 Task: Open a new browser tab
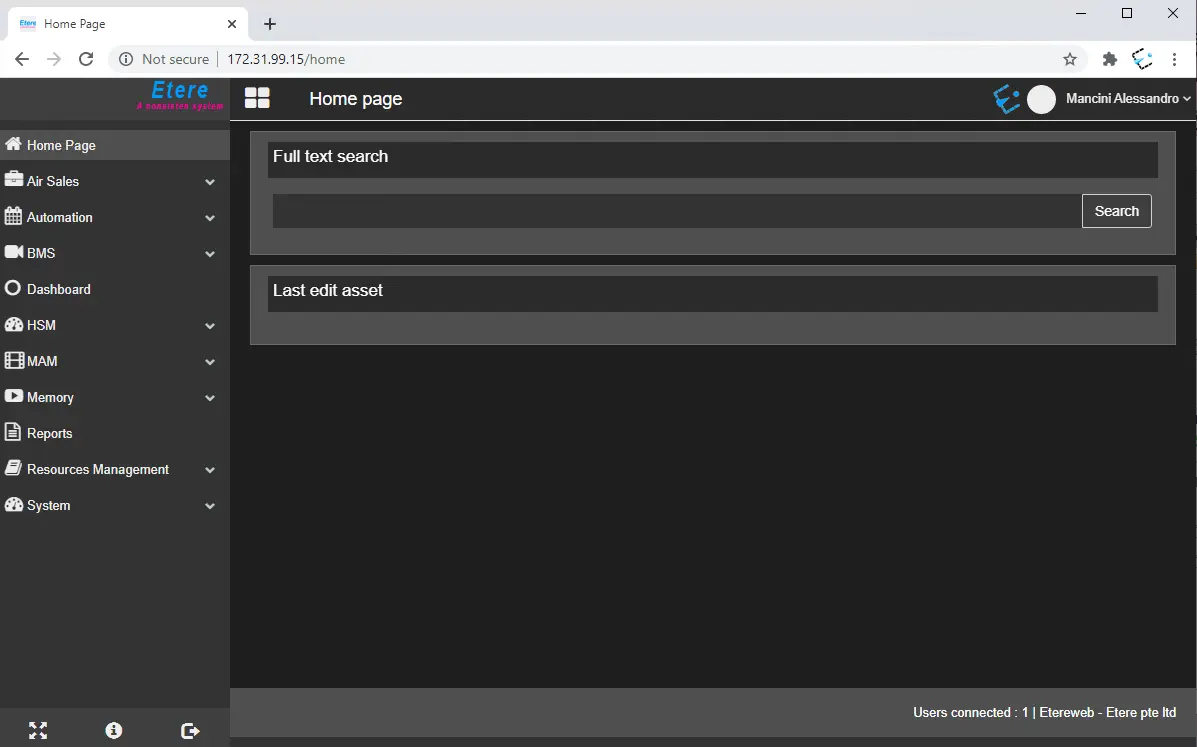[x=269, y=24]
